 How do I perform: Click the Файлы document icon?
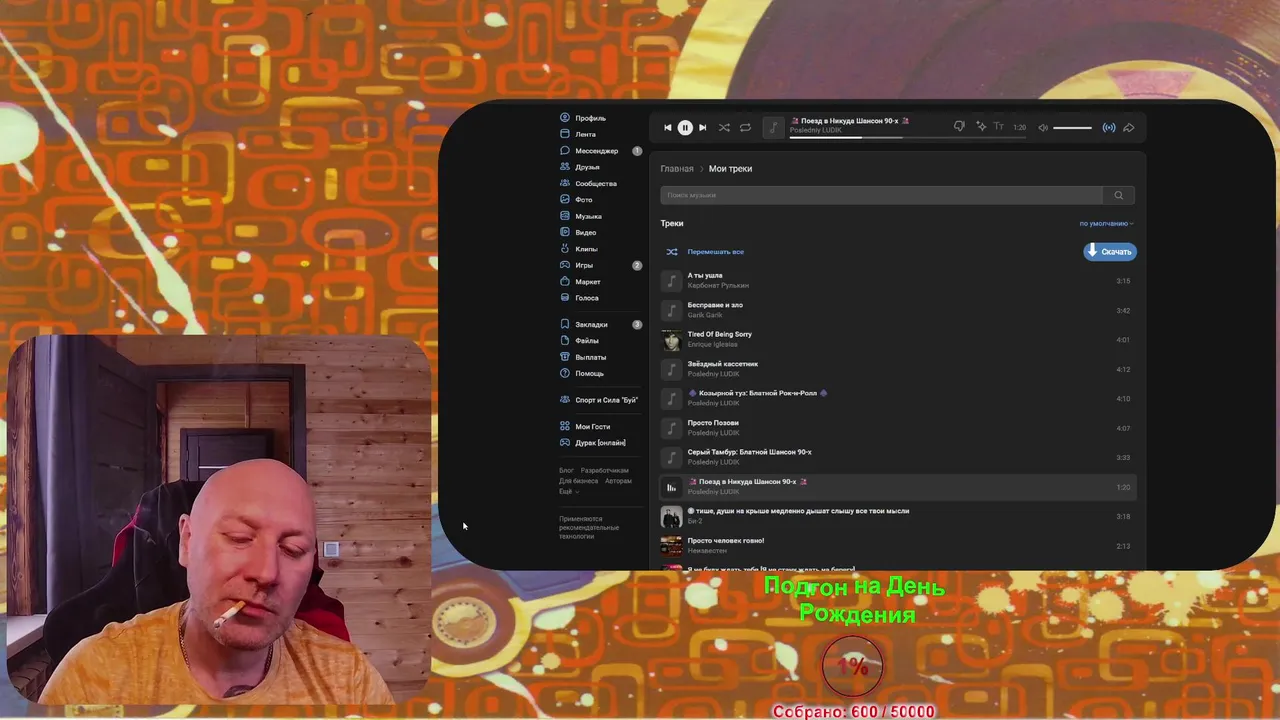(565, 341)
